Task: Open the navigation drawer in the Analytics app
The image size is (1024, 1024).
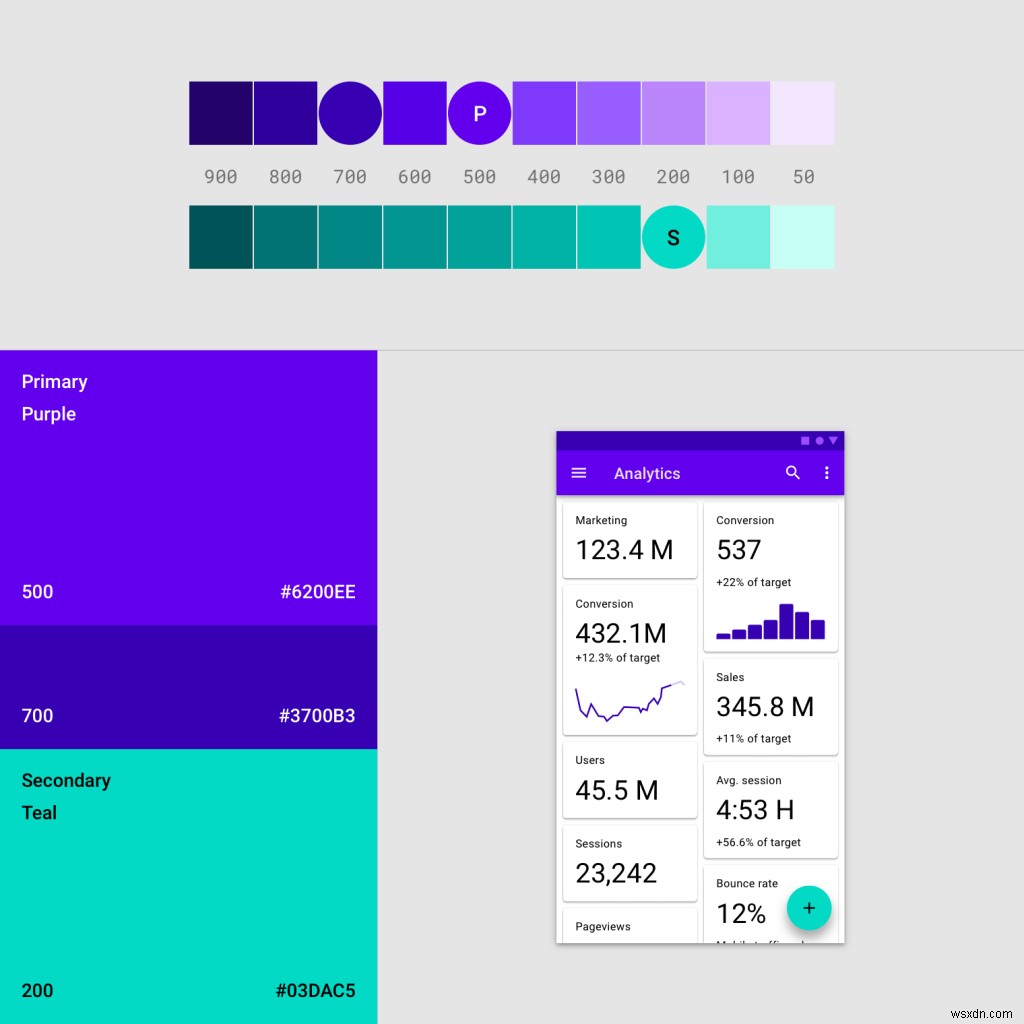Action: click(579, 473)
